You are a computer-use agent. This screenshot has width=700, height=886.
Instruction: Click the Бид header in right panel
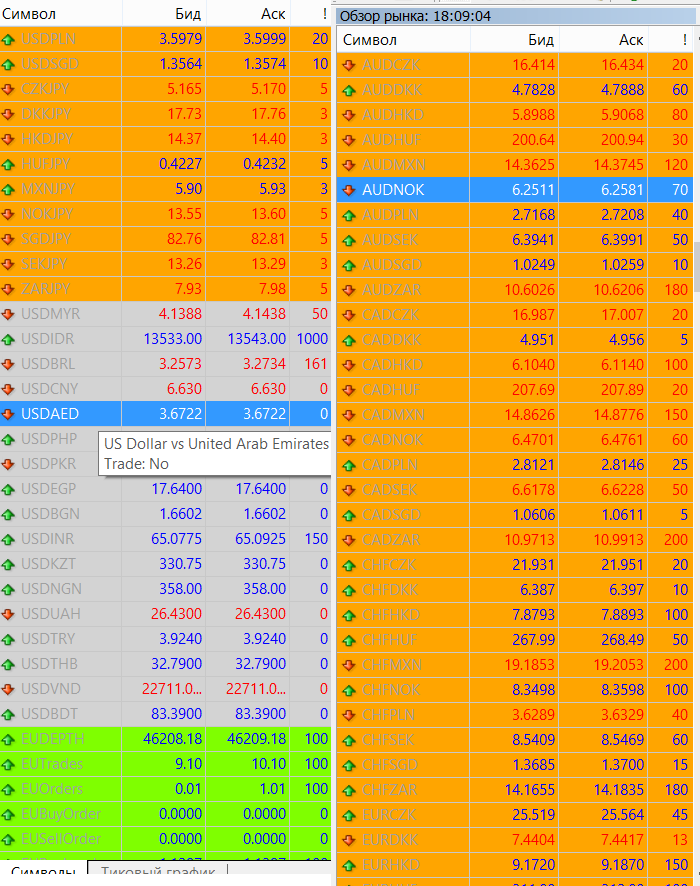(x=514, y=40)
